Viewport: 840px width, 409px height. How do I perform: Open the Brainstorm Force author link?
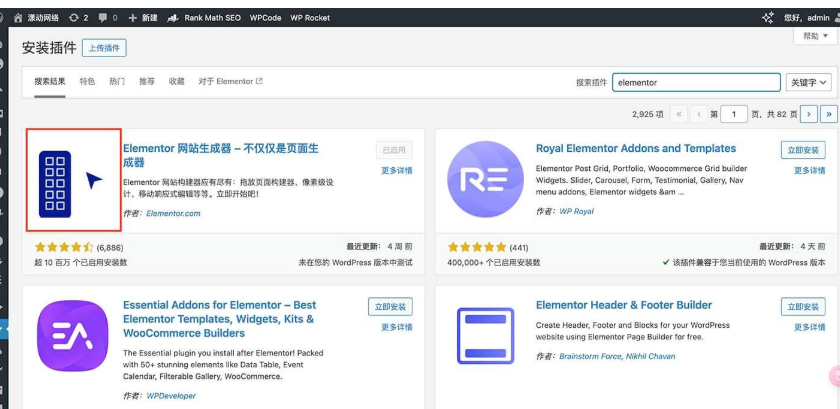pyautogui.click(x=590, y=356)
